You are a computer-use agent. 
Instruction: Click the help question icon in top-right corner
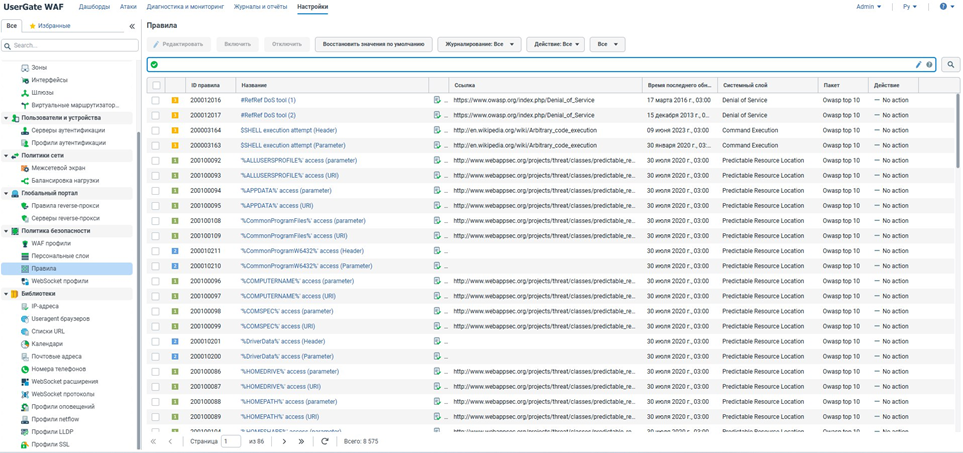(943, 7)
